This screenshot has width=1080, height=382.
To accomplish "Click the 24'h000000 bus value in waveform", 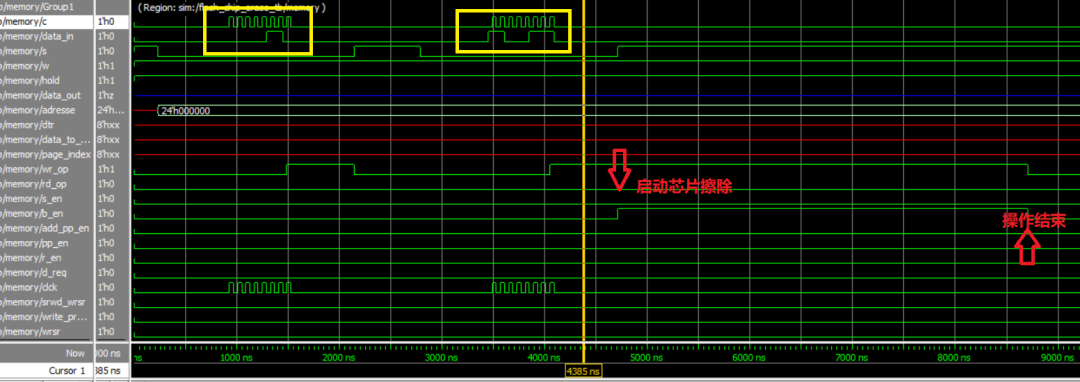I will [185, 111].
